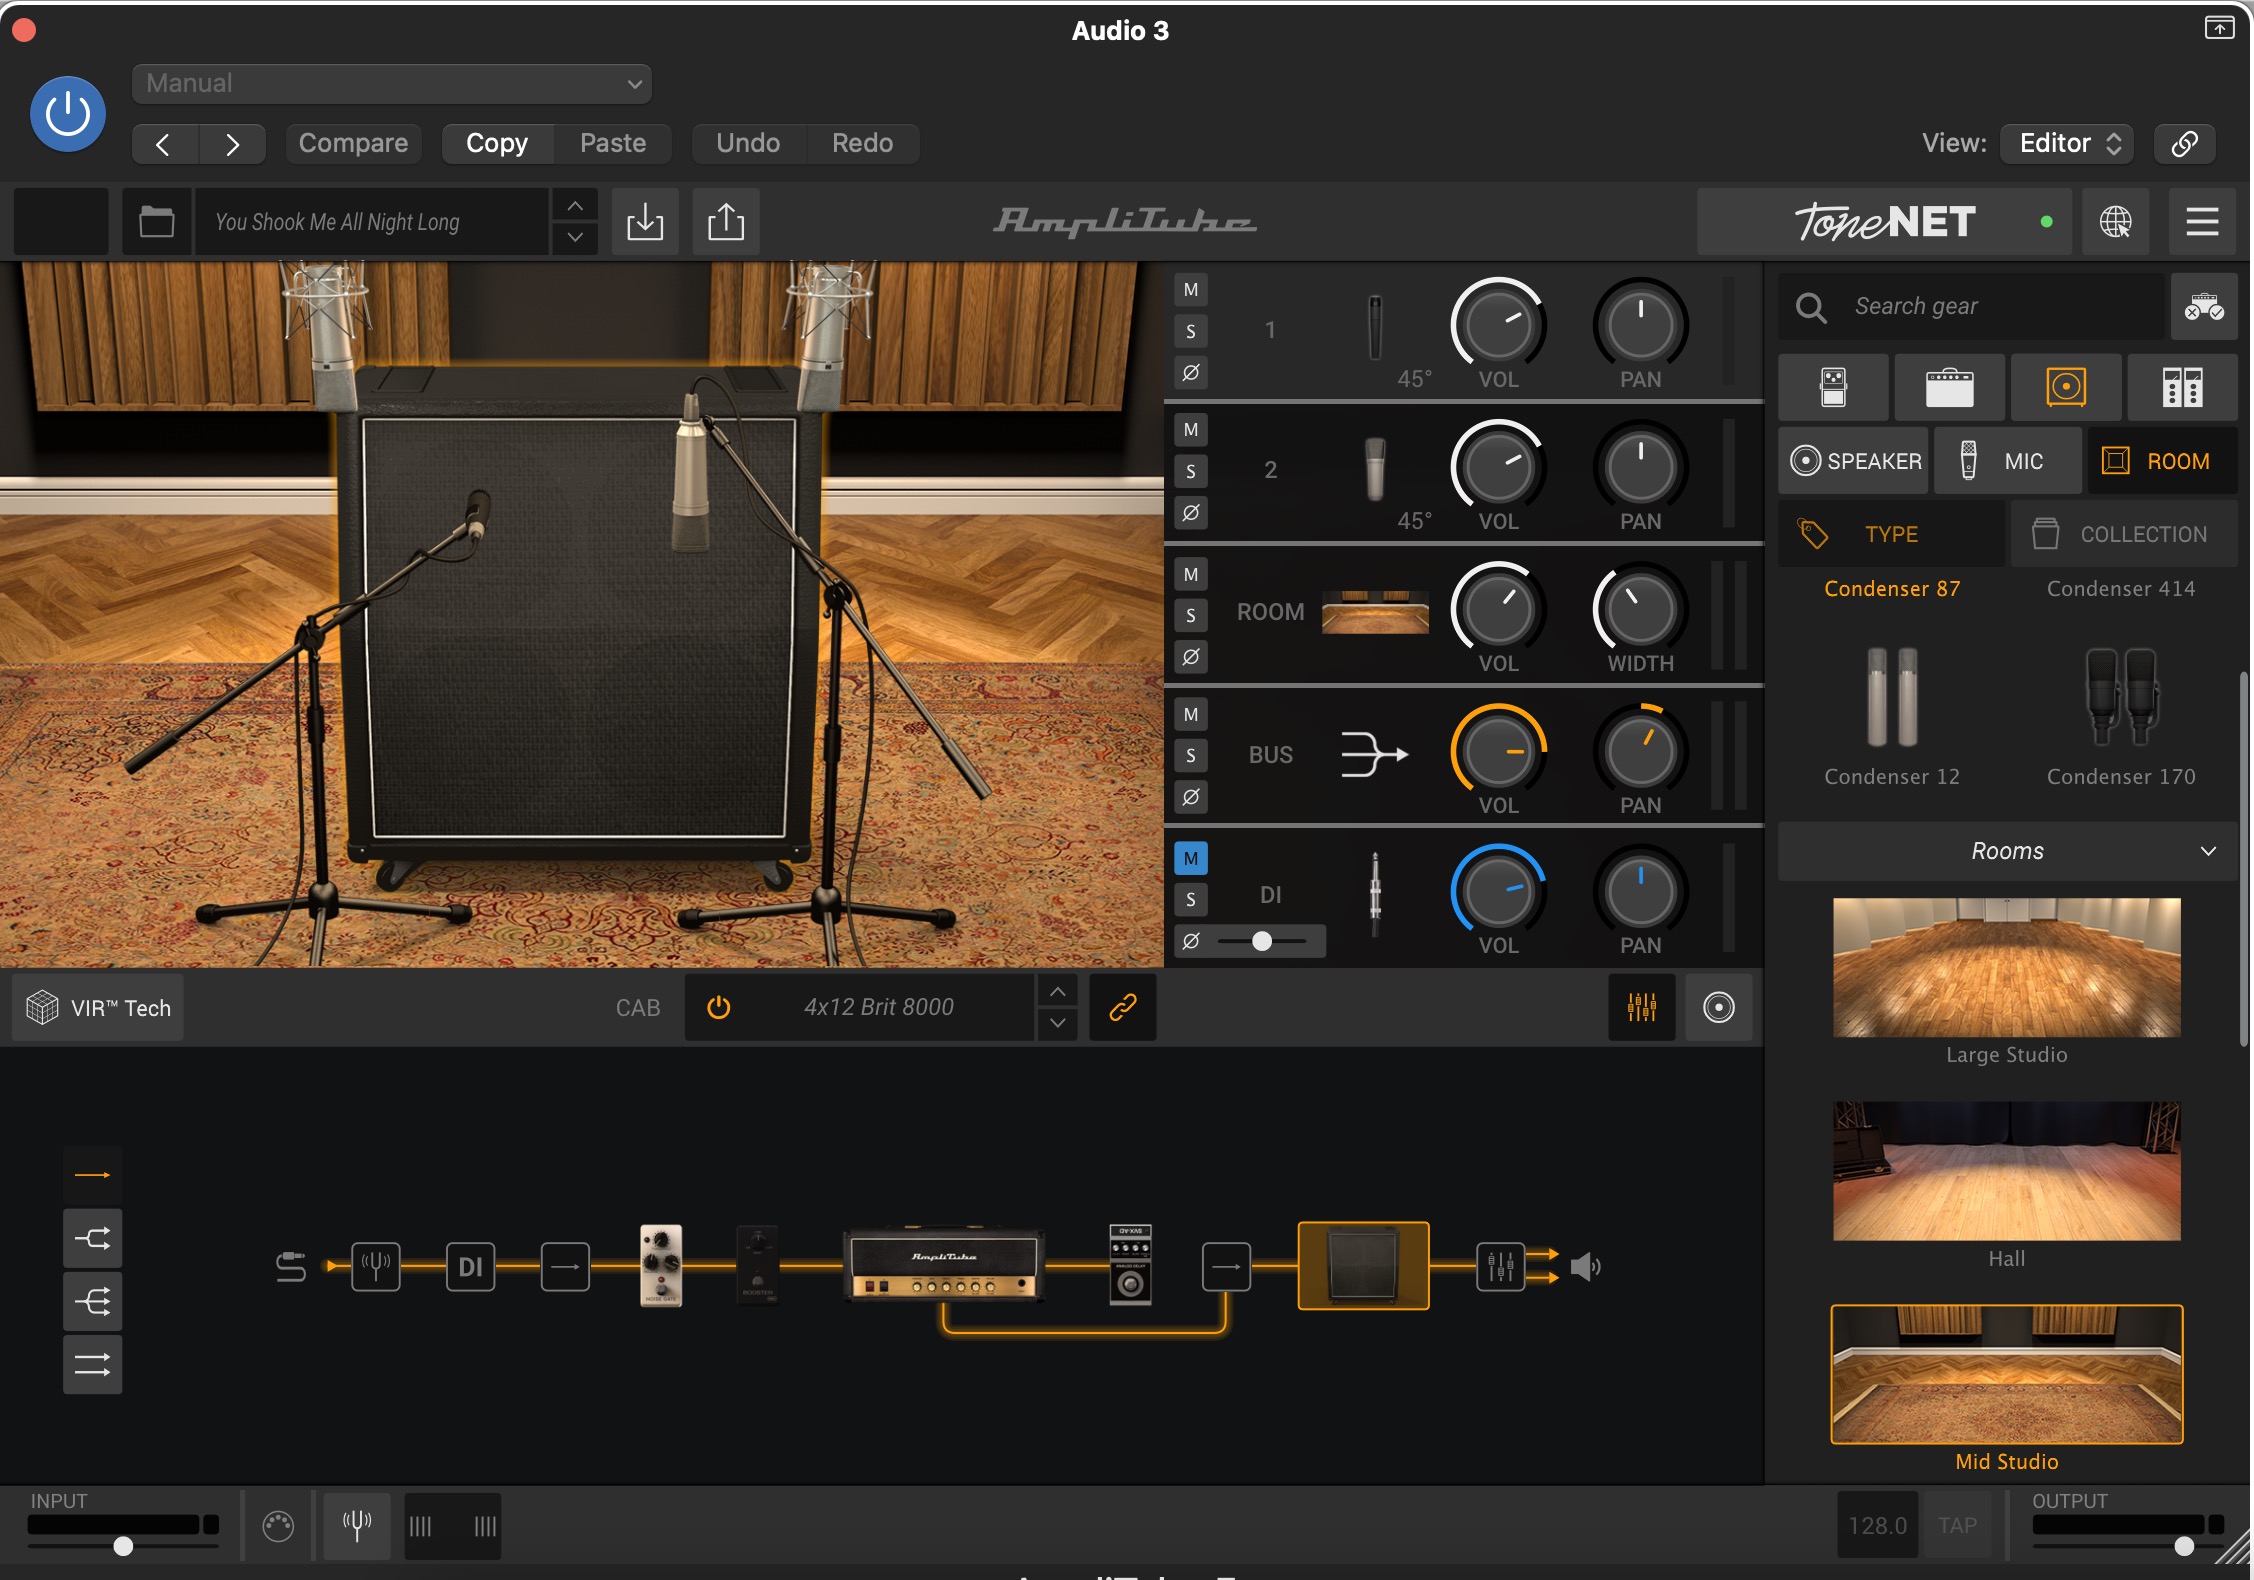
Task: Select the tuner block in signal chain
Action: [x=376, y=1267]
